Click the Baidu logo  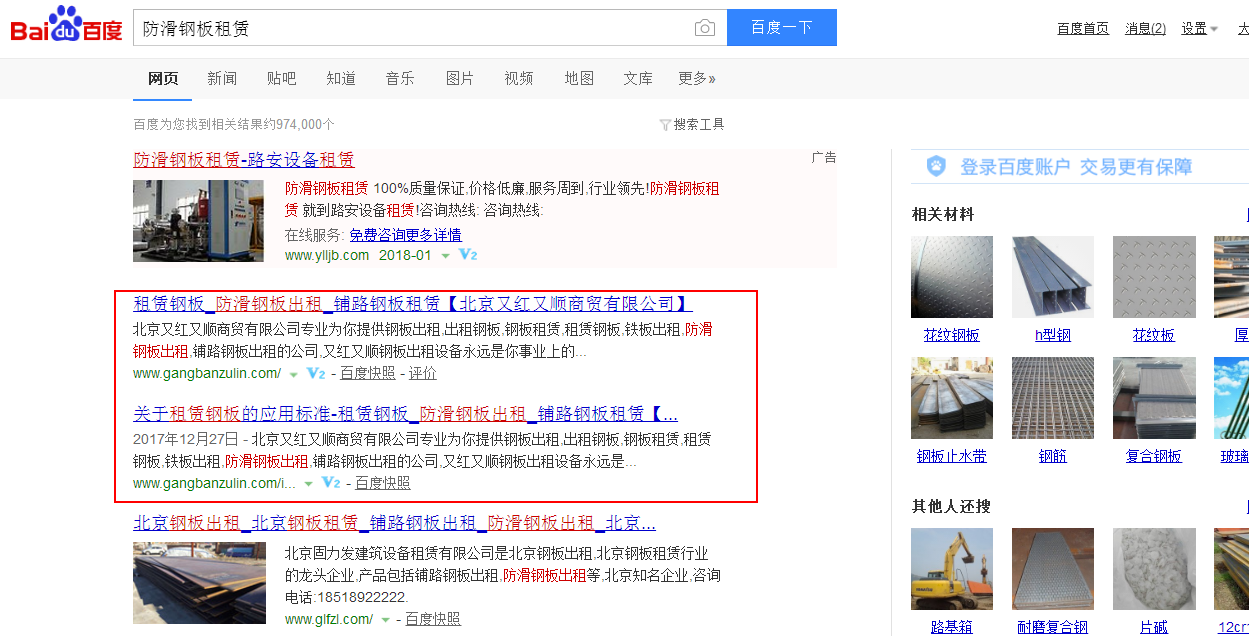[x=66, y=27]
